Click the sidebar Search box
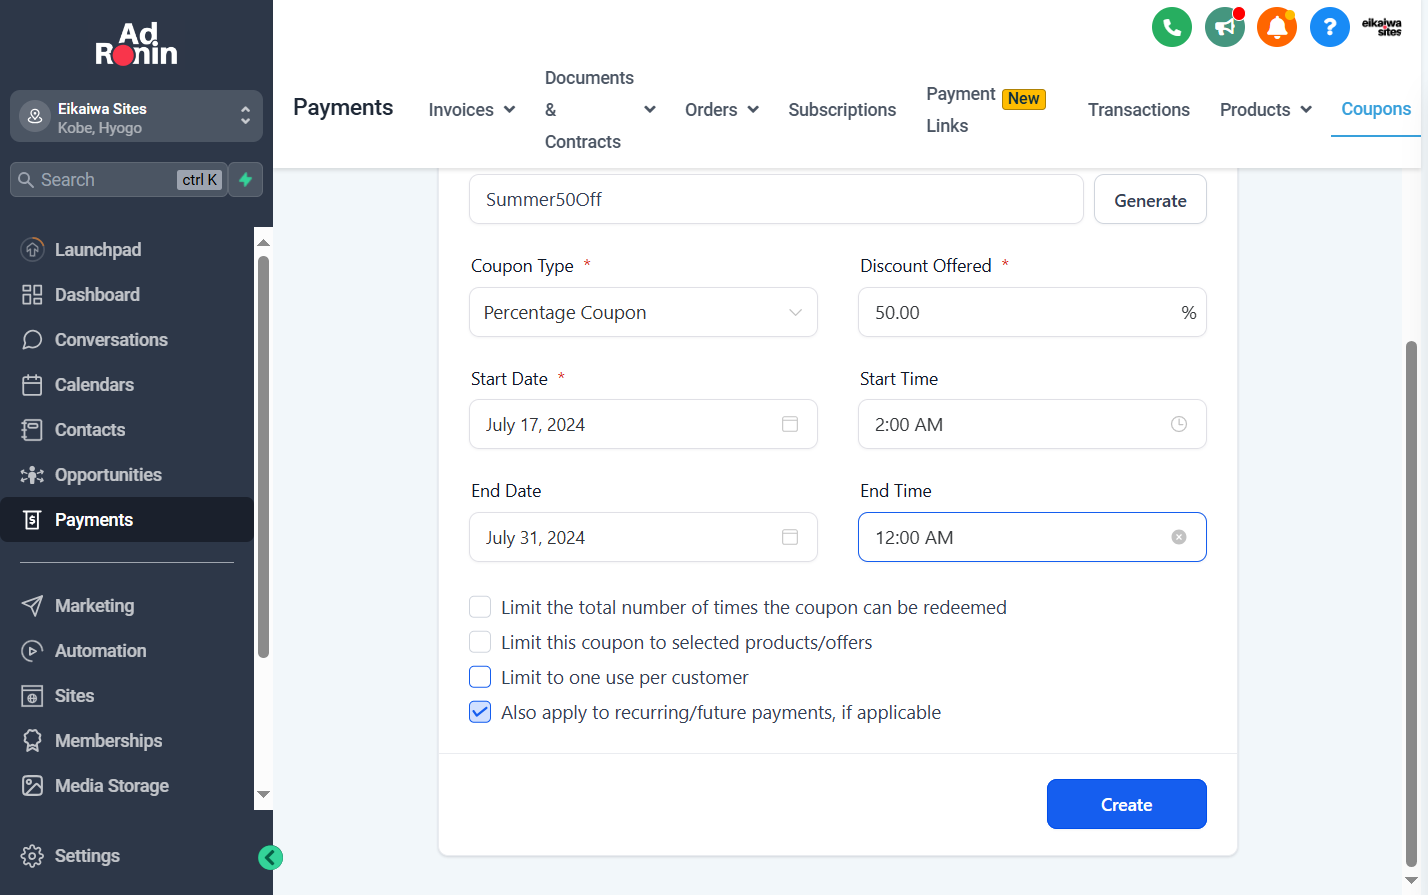The width and height of the screenshot is (1428, 895). tap(118, 180)
